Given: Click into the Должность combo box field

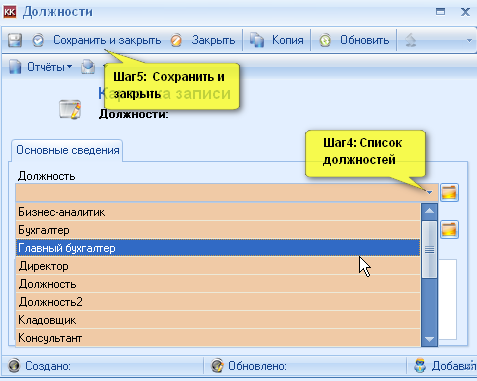Looking at the screenshot, I should (219, 192).
